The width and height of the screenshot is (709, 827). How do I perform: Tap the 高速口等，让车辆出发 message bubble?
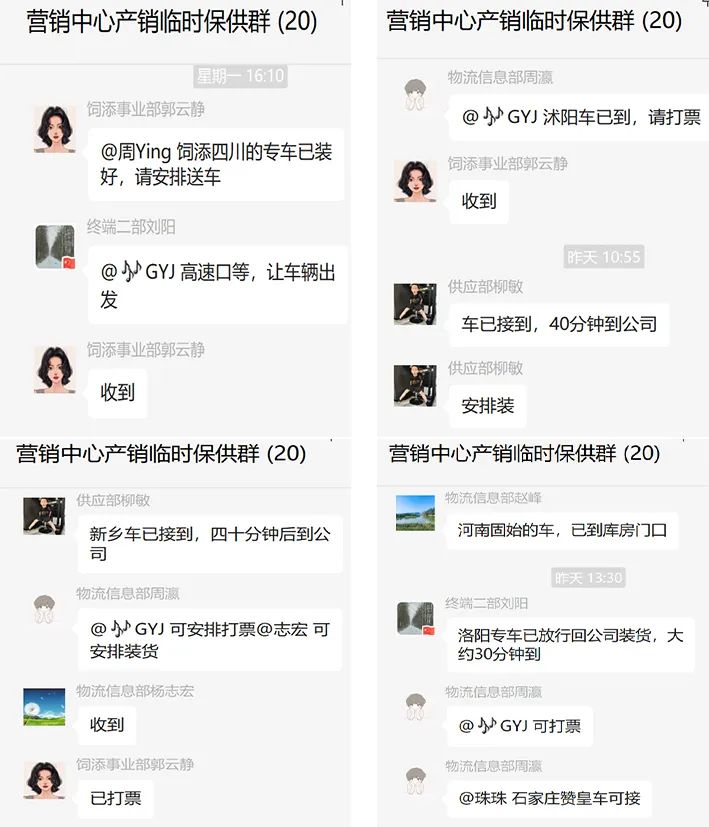[x=217, y=285]
